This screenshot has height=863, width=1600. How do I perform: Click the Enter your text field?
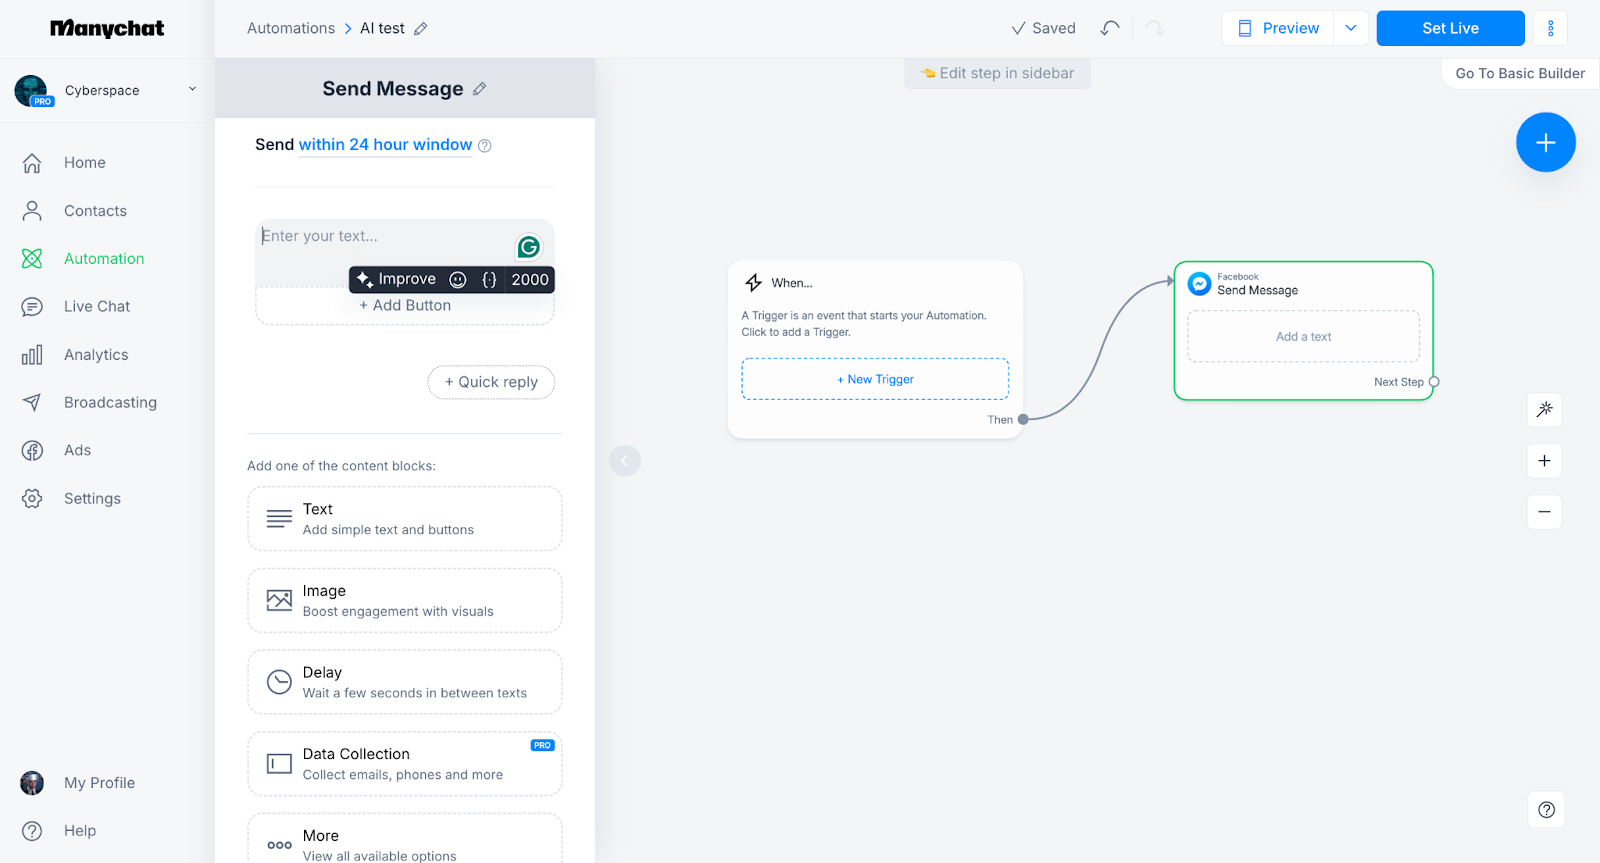[x=385, y=237]
